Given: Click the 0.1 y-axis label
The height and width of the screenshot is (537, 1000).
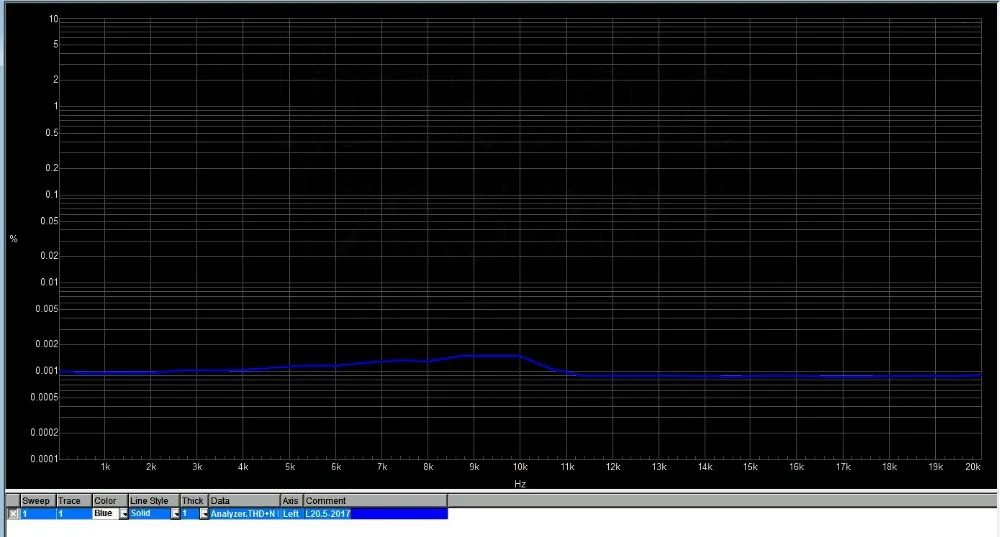Looking at the screenshot, I should point(52,195).
